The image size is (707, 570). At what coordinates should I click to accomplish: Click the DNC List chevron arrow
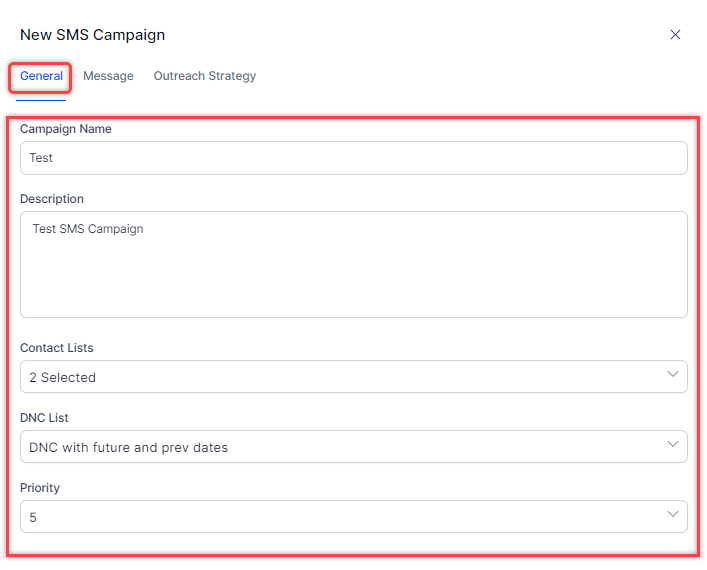[672, 445]
